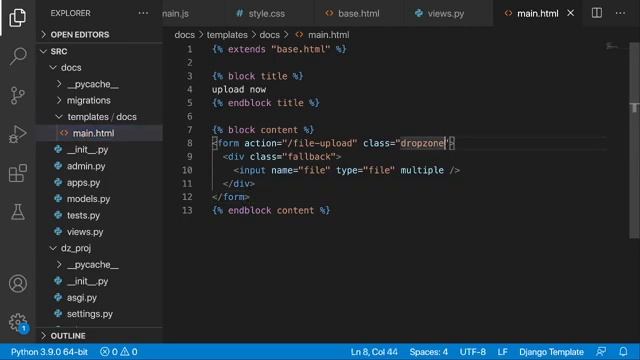Click the extends base.html line
Viewport: 640px width, 360px height.
click(x=279, y=49)
